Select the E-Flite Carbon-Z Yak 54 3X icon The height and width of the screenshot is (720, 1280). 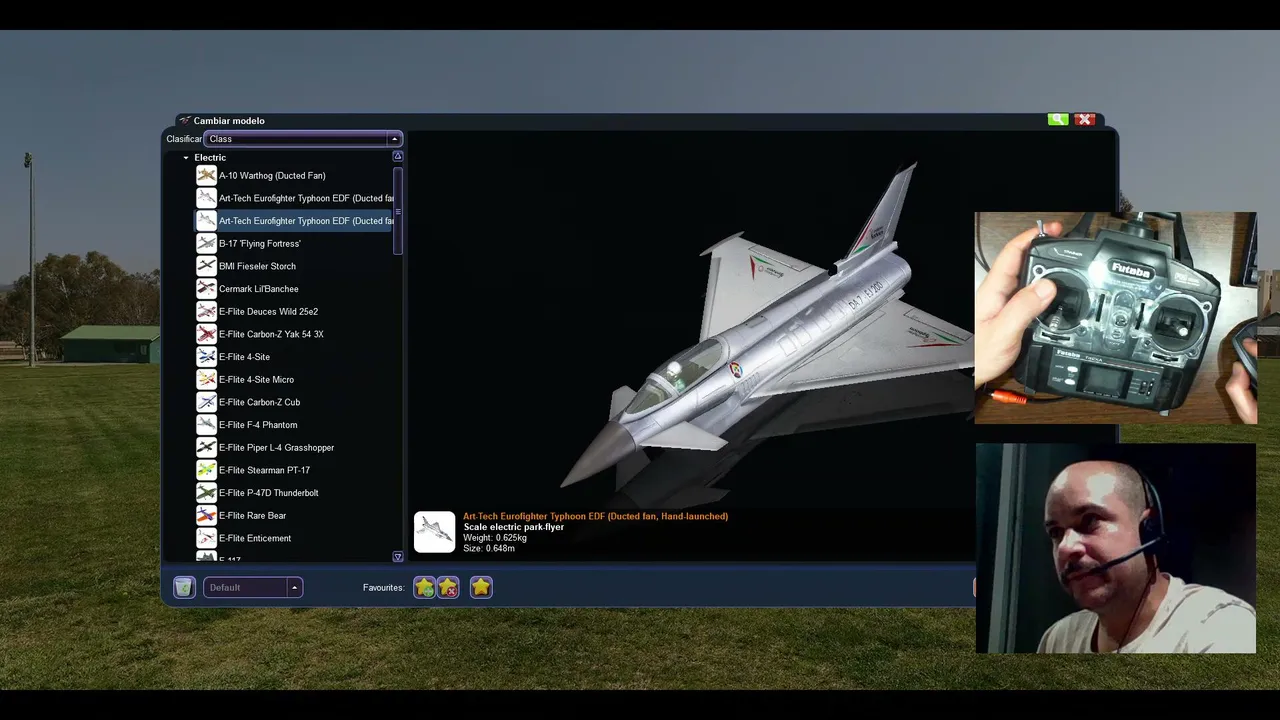[x=206, y=334]
